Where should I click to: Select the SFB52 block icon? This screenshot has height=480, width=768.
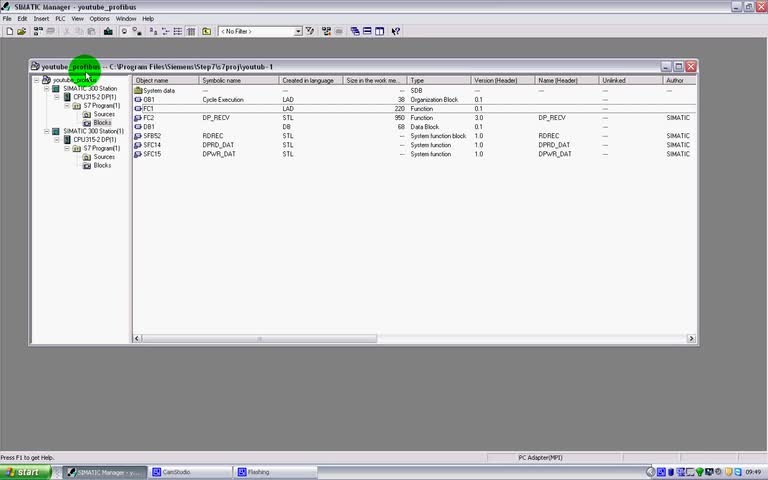(x=138, y=136)
